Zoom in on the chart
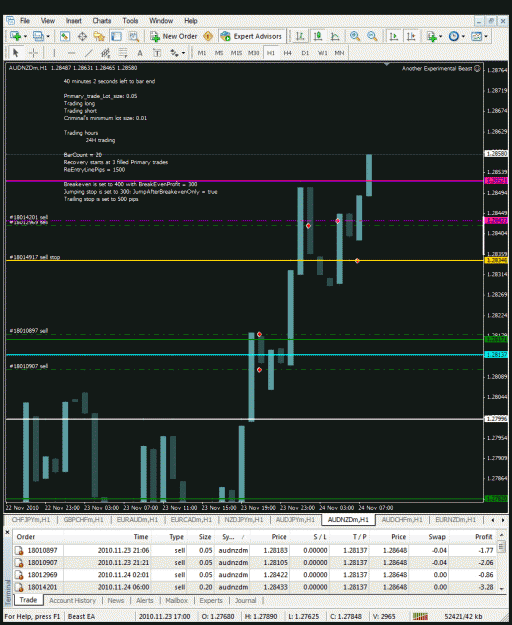This screenshot has width=512, height=625. click(x=355, y=36)
